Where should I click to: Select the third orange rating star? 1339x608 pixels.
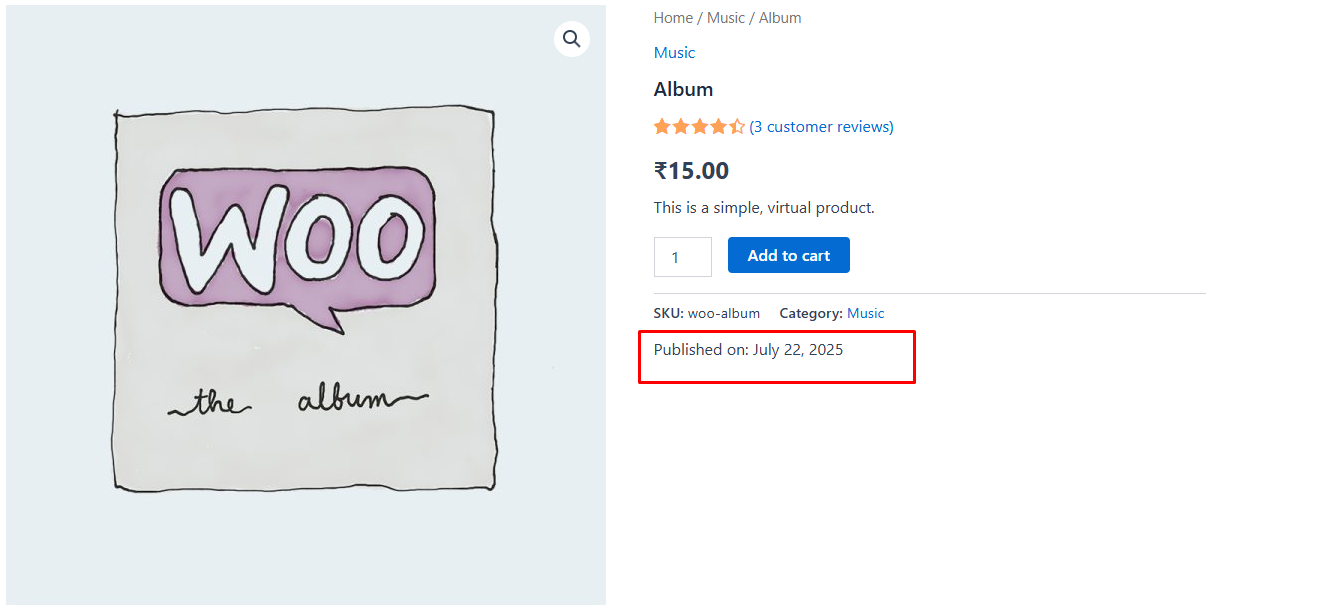click(700, 126)
